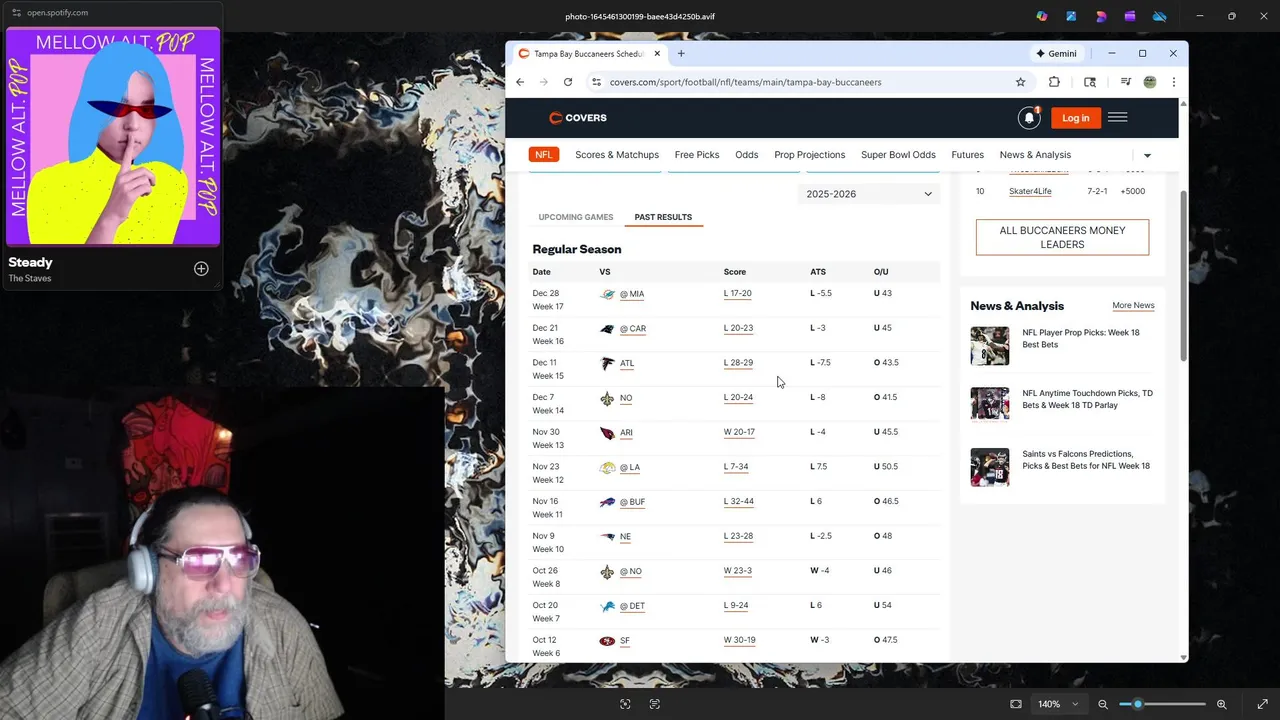Open Chrome extensions puzzle icon
The height and width of the screenshot is (720, 1280).
point(1054,82)
